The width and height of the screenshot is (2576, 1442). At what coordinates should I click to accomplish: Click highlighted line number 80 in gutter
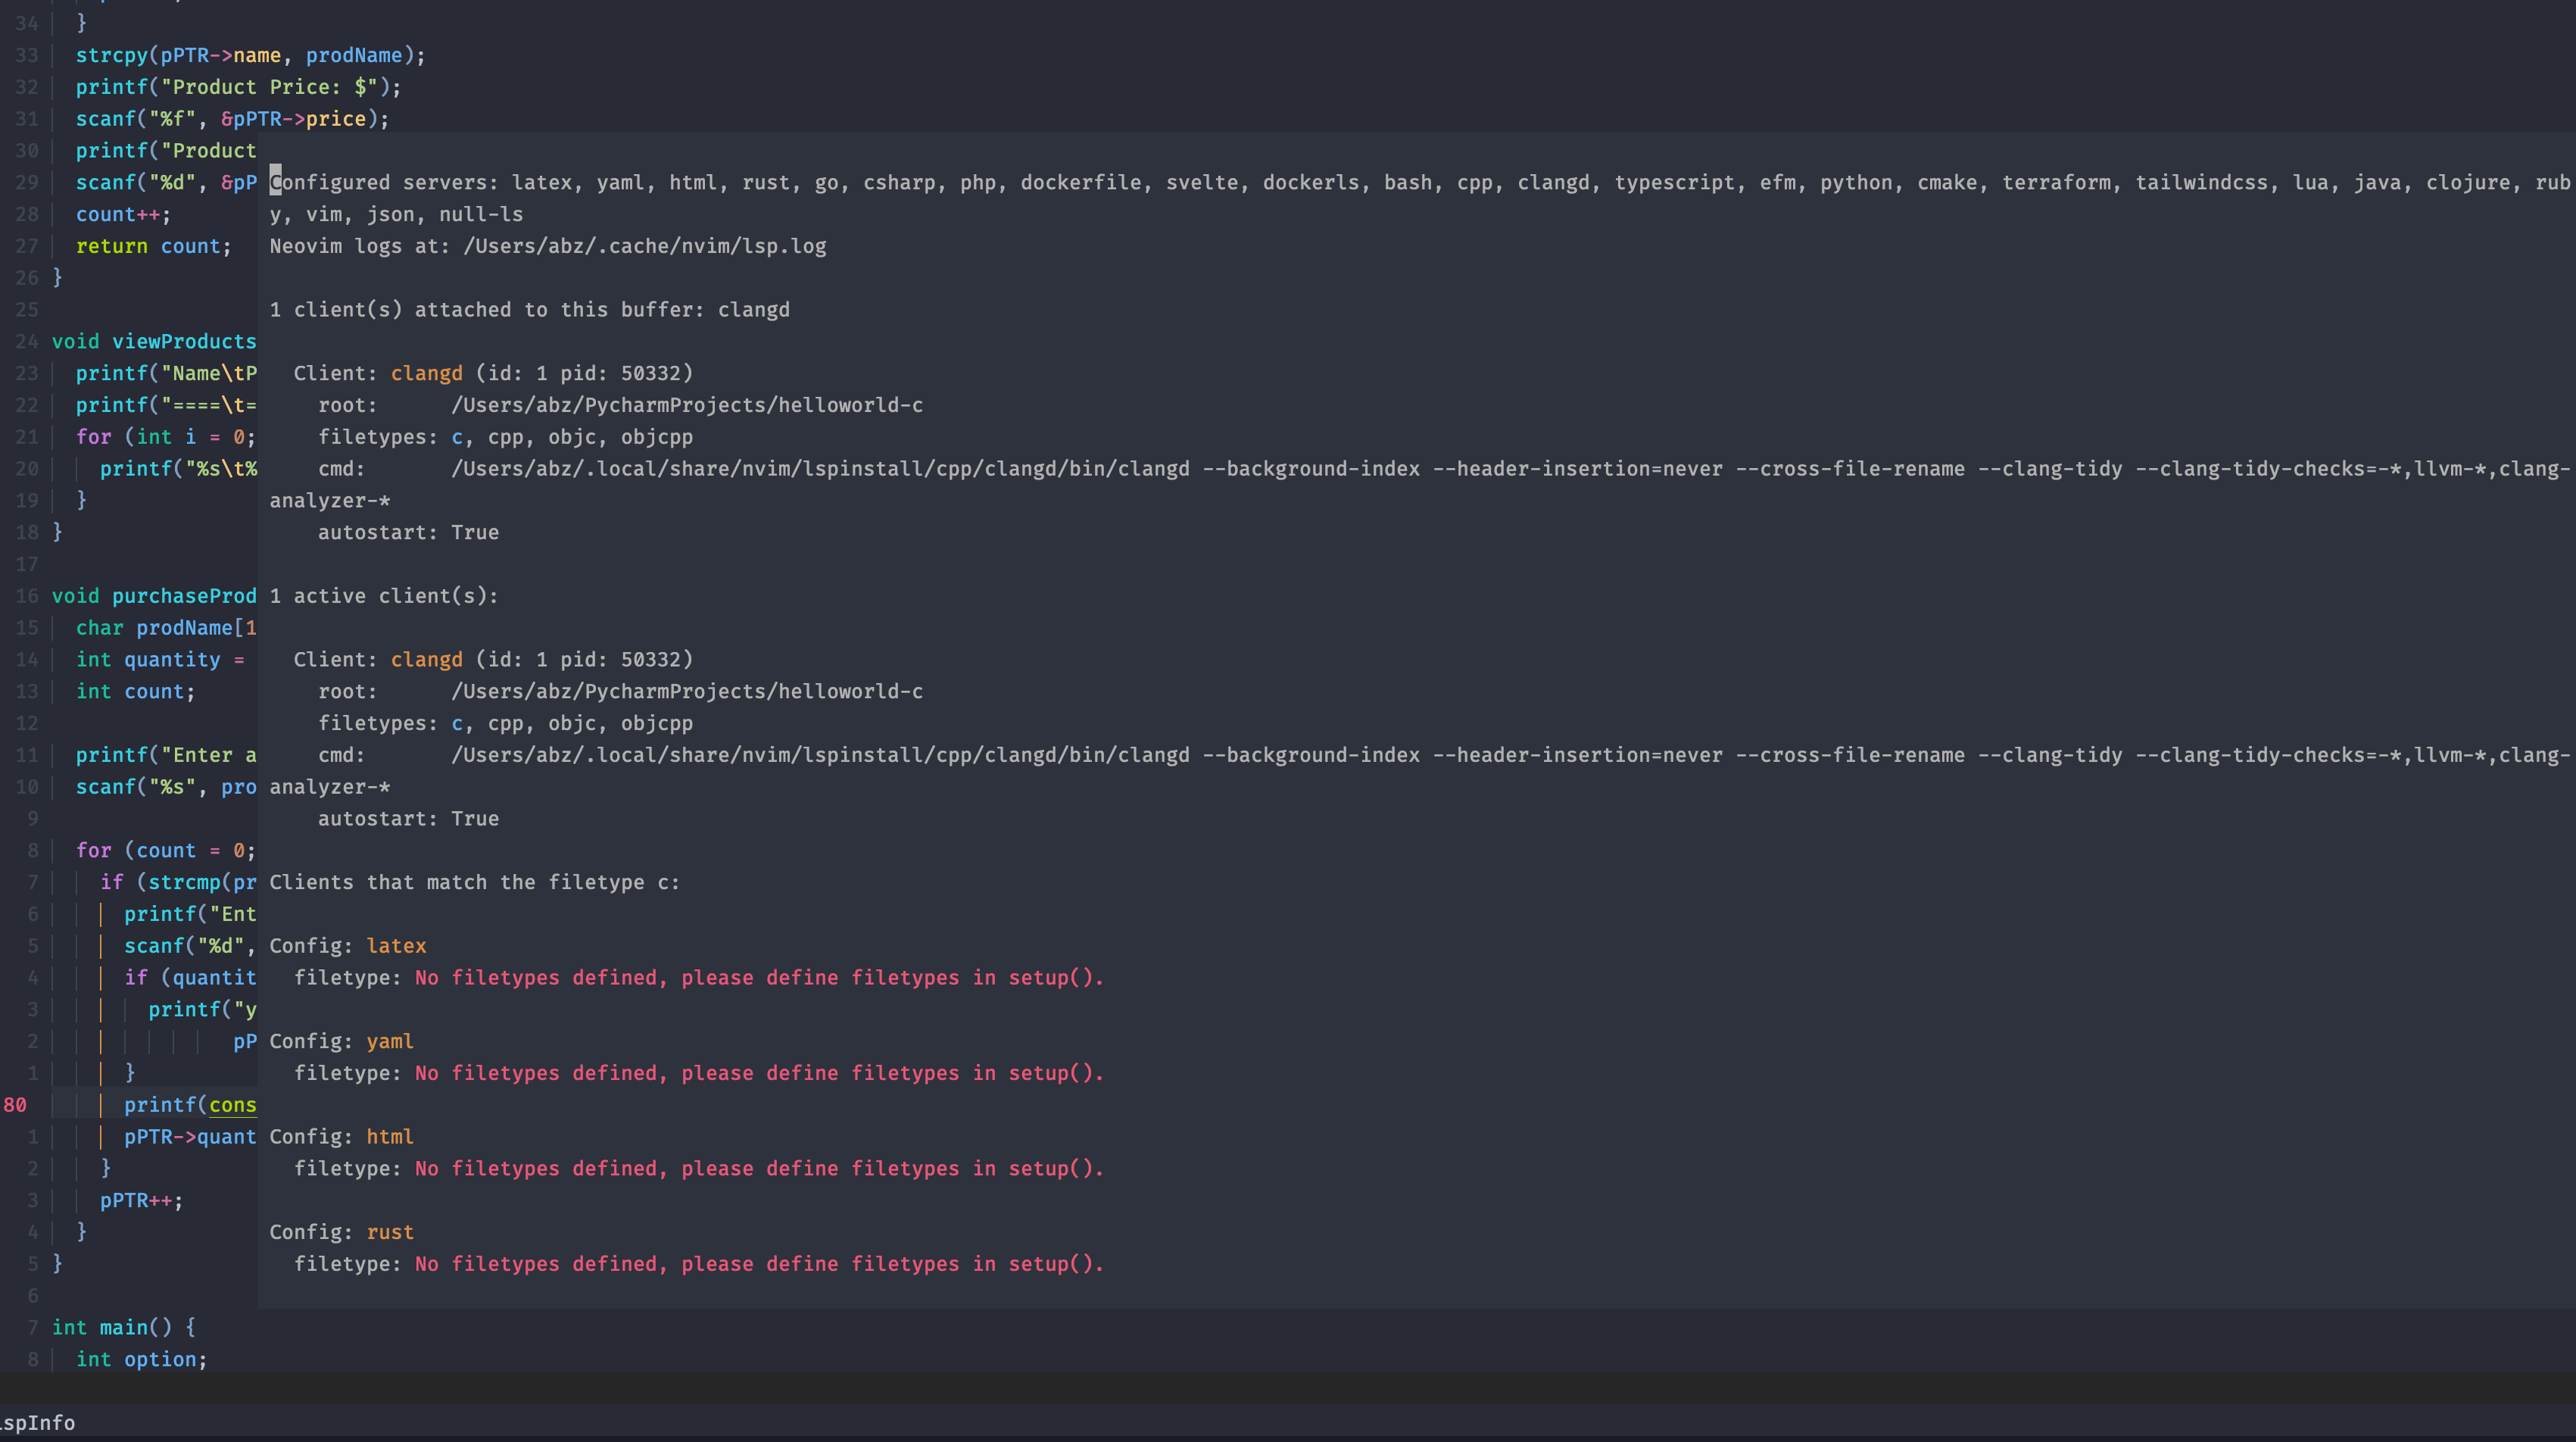[14, 1105]
